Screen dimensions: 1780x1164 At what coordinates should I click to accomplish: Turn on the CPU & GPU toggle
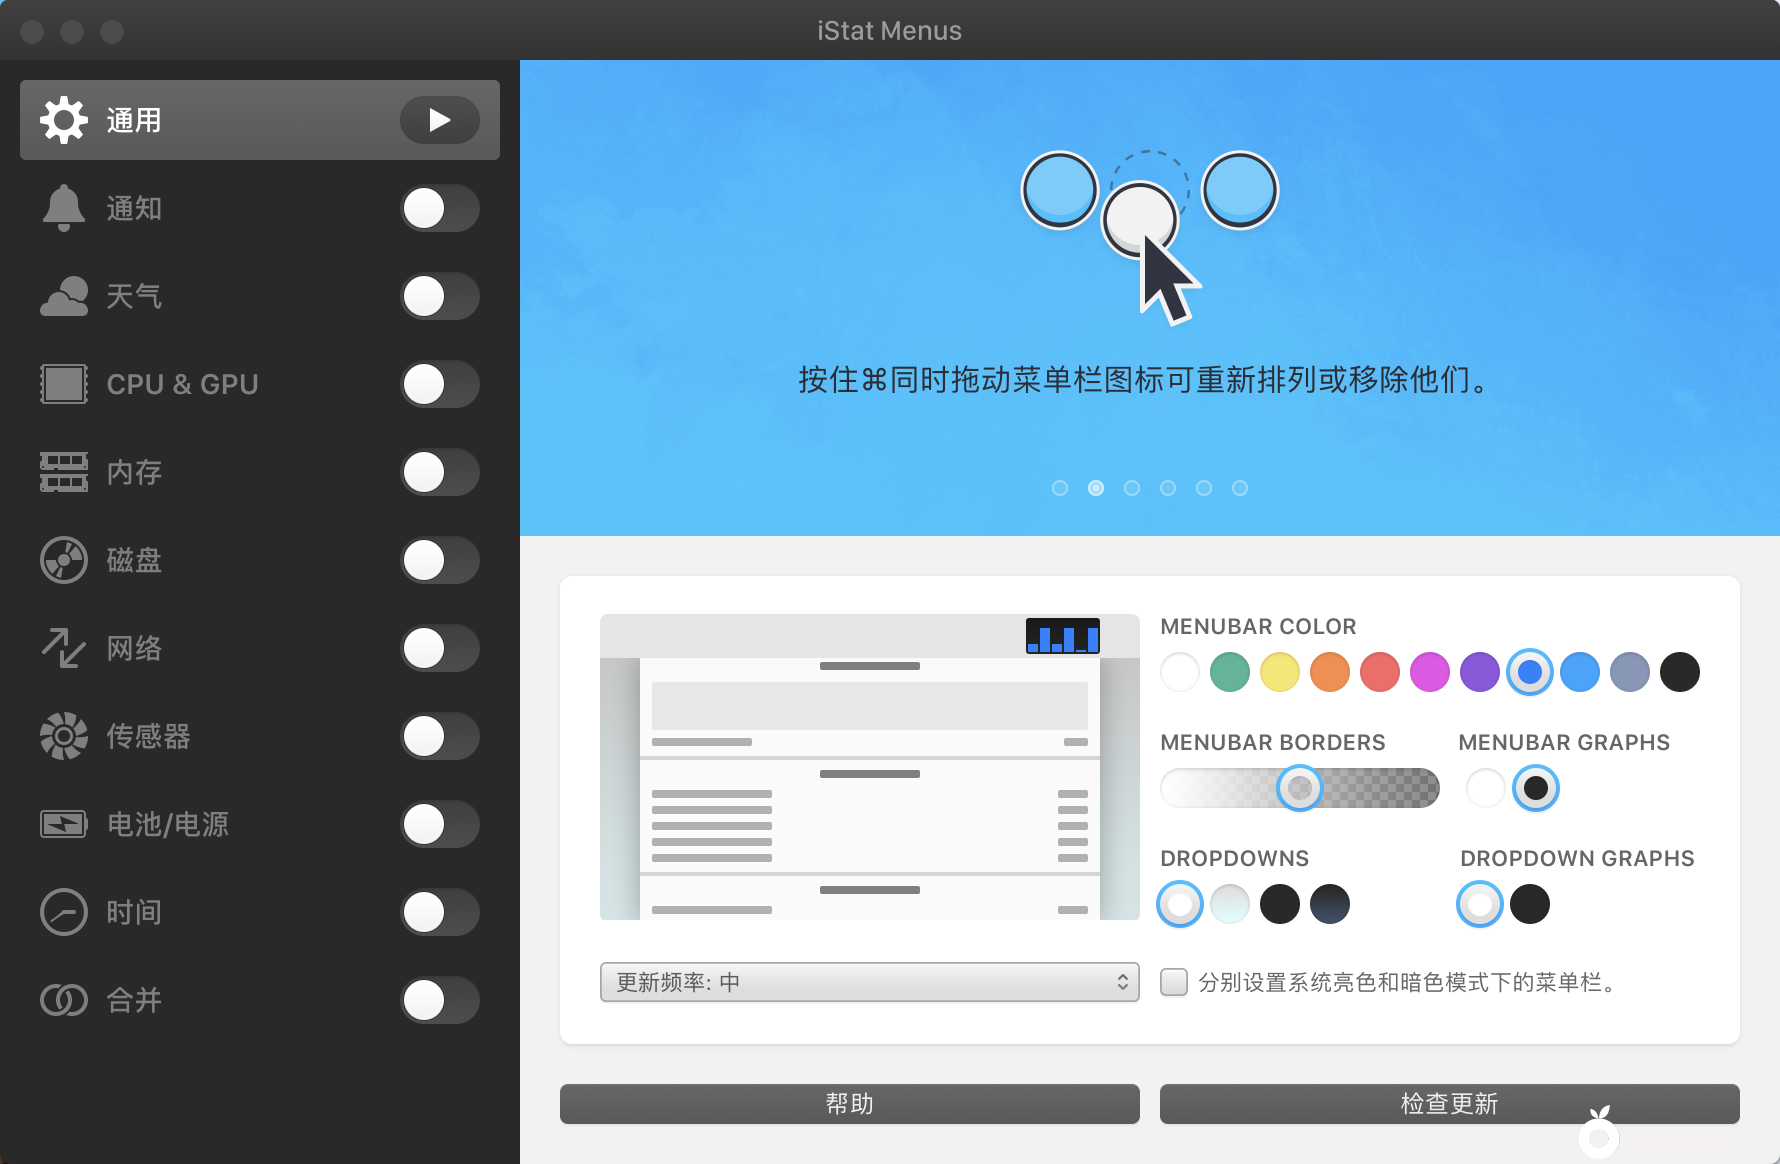440,384
